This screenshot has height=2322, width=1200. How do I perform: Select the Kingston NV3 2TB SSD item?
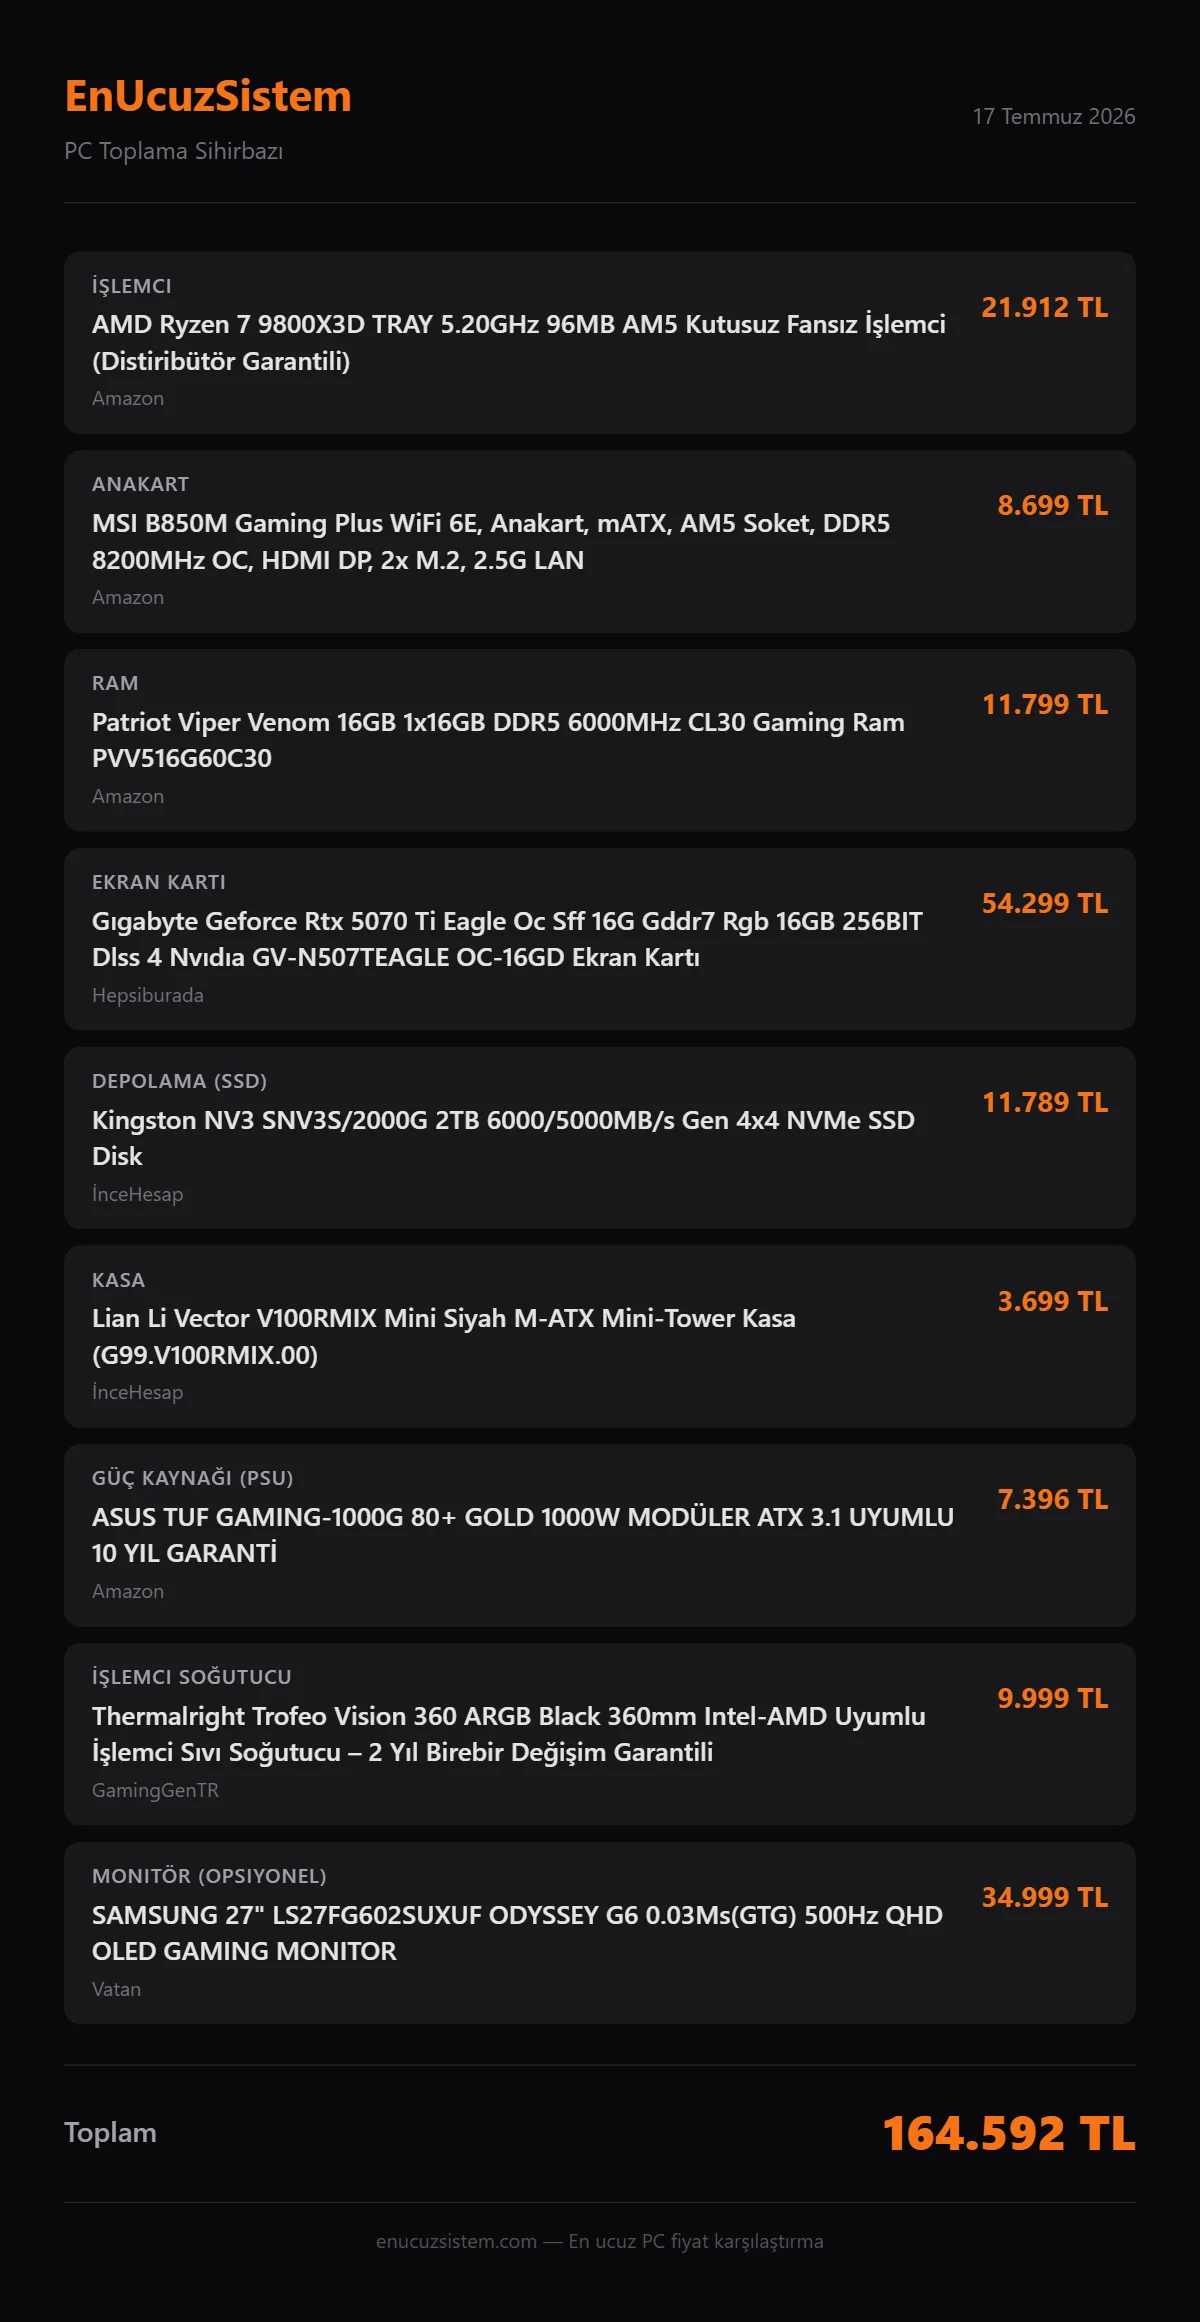point(503,1138)
